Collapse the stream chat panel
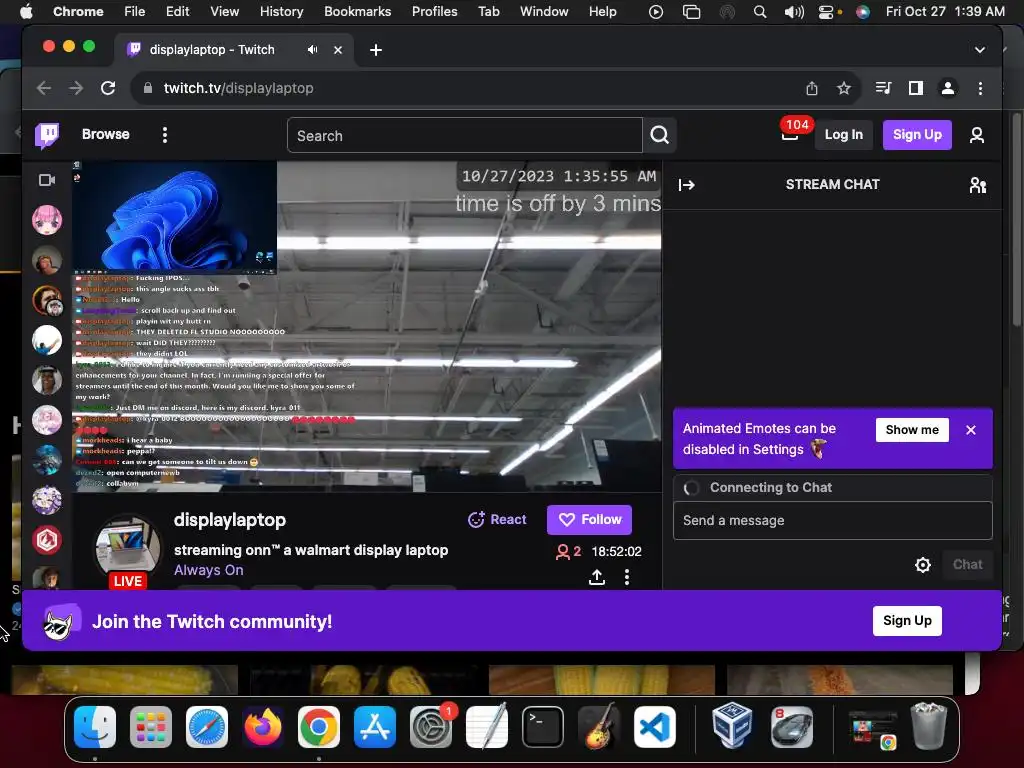1024x768 pixels. pyautogui.click(x=686, y=185)
